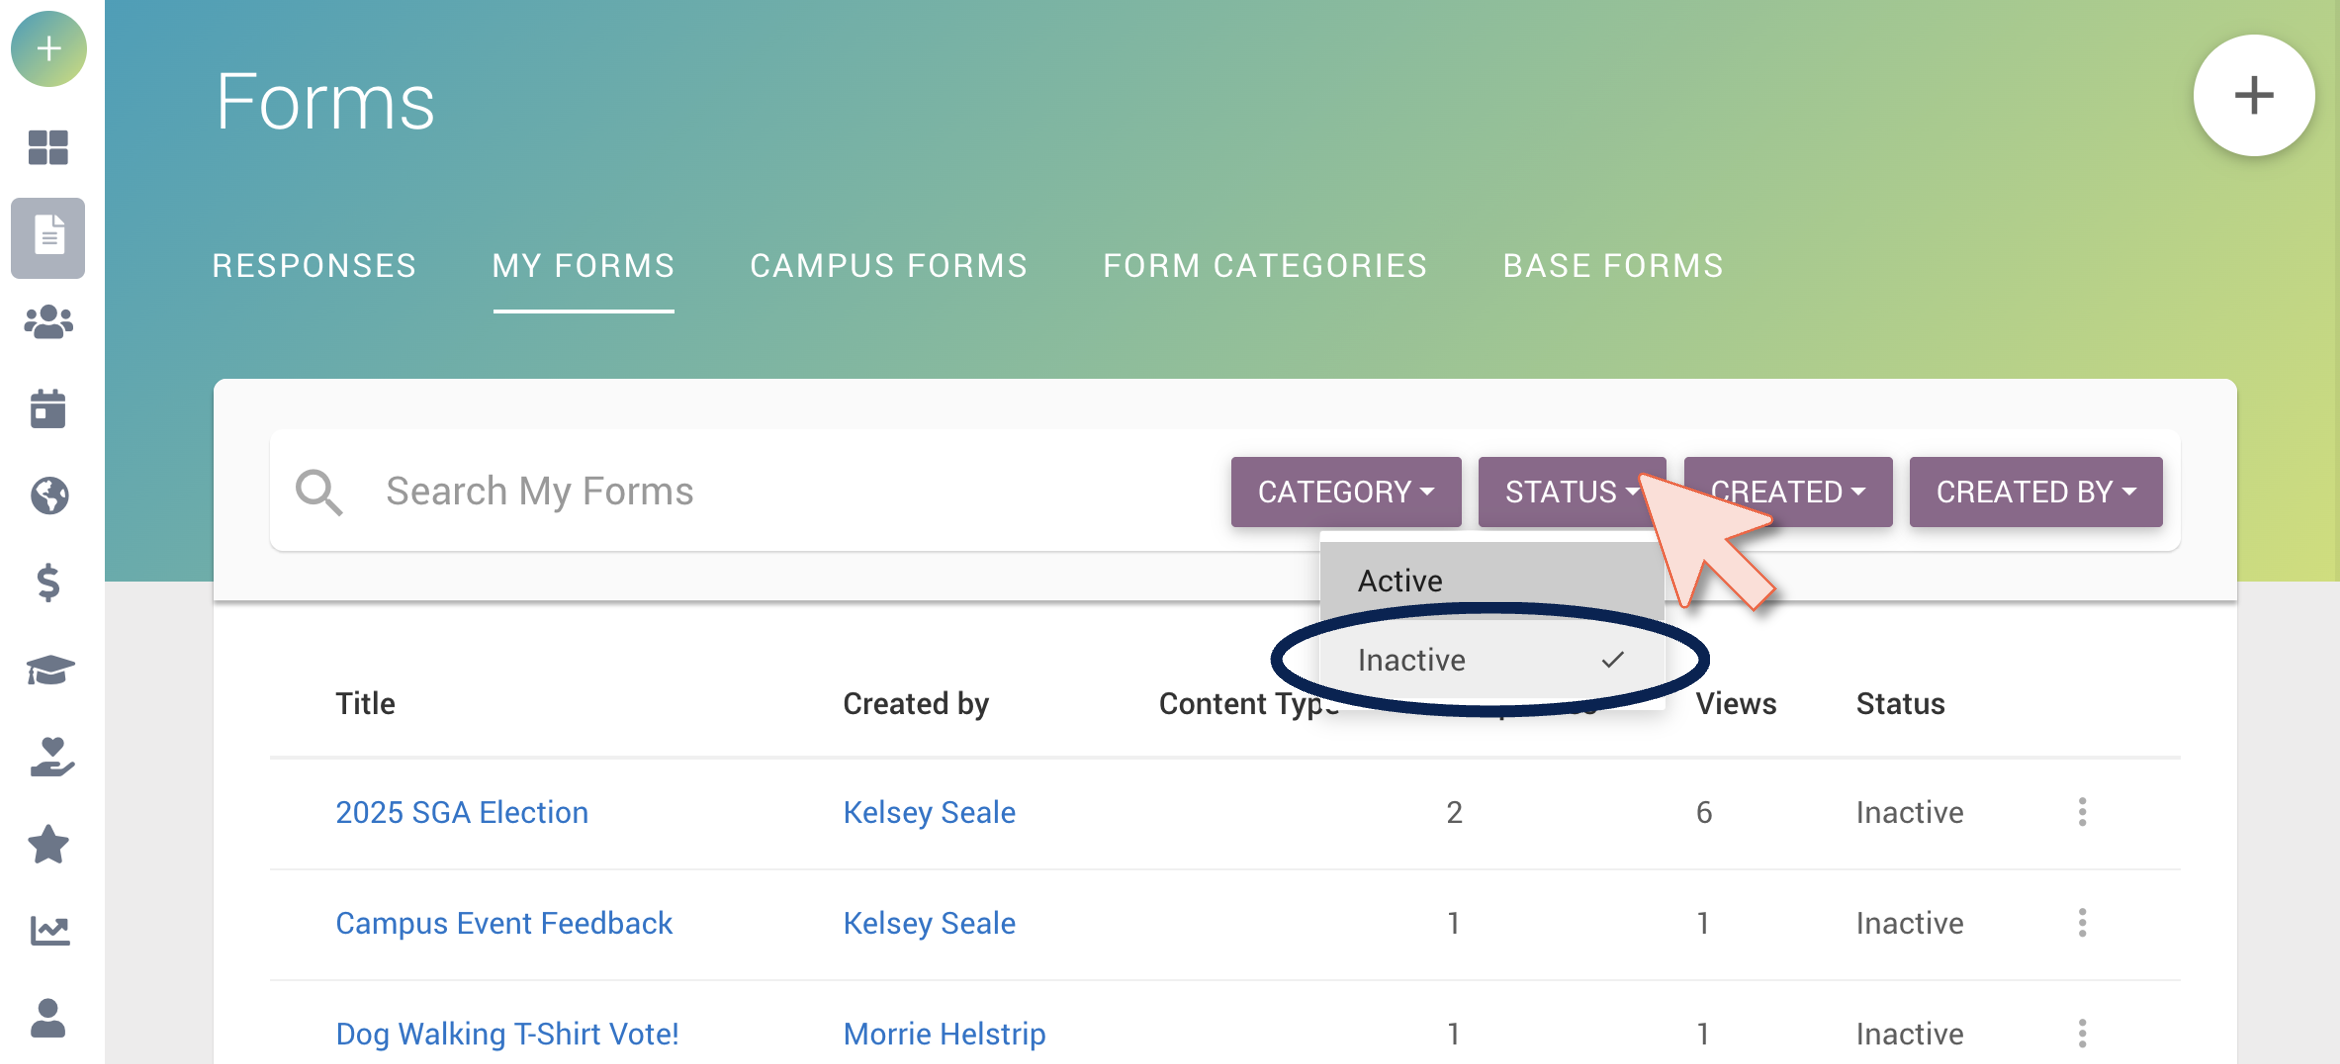
Task: Open the user profile icon in the sidebar
Action: tap(48, 1018)
